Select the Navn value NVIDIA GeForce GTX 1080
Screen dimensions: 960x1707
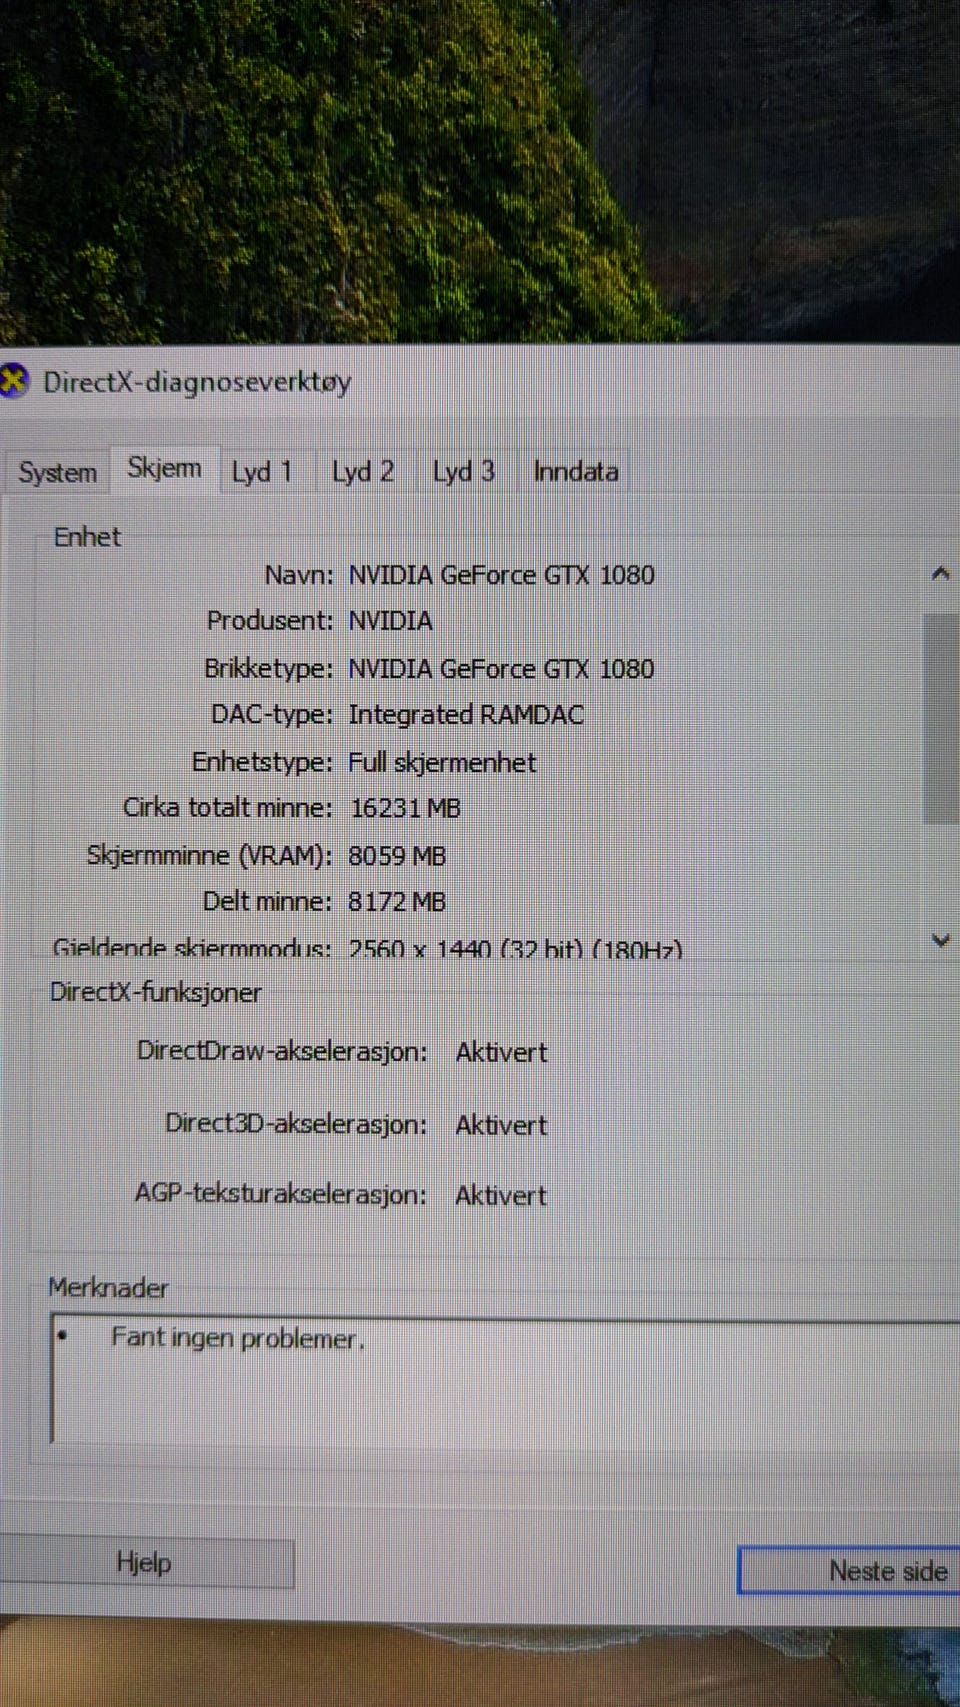coord(501,575)
